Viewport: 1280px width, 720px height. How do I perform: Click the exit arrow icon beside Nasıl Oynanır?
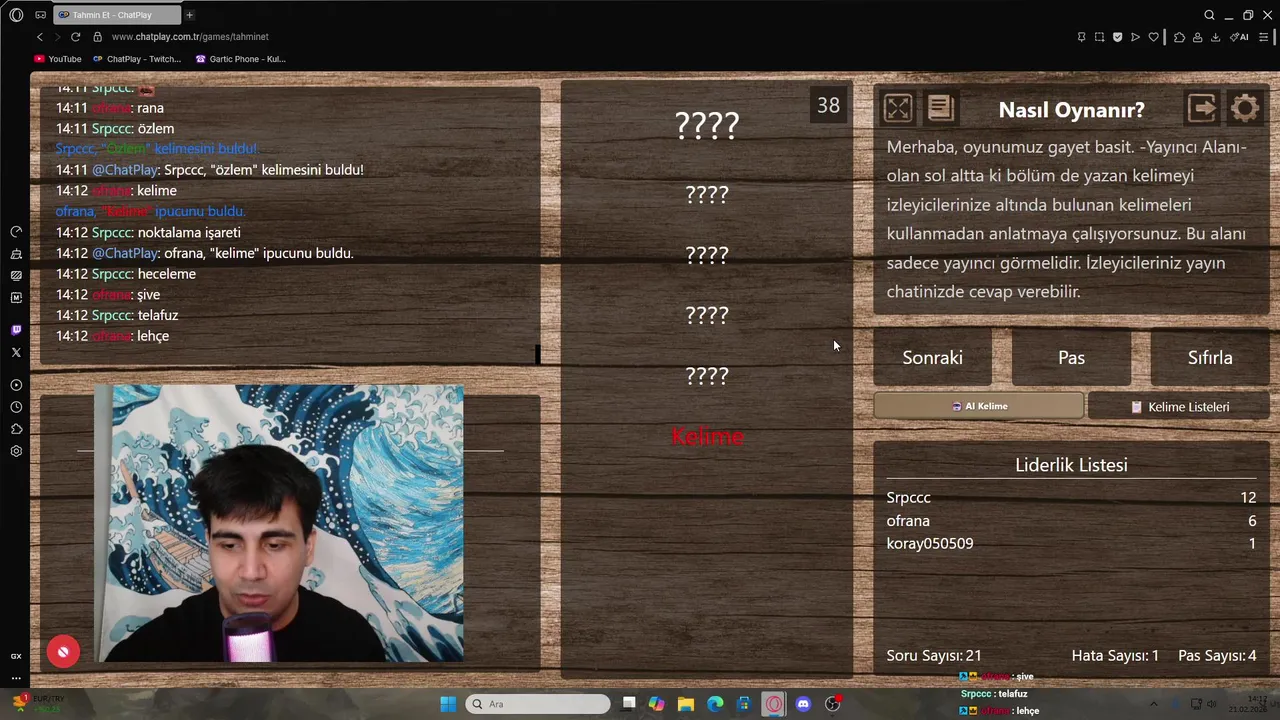pos(1202,108)
